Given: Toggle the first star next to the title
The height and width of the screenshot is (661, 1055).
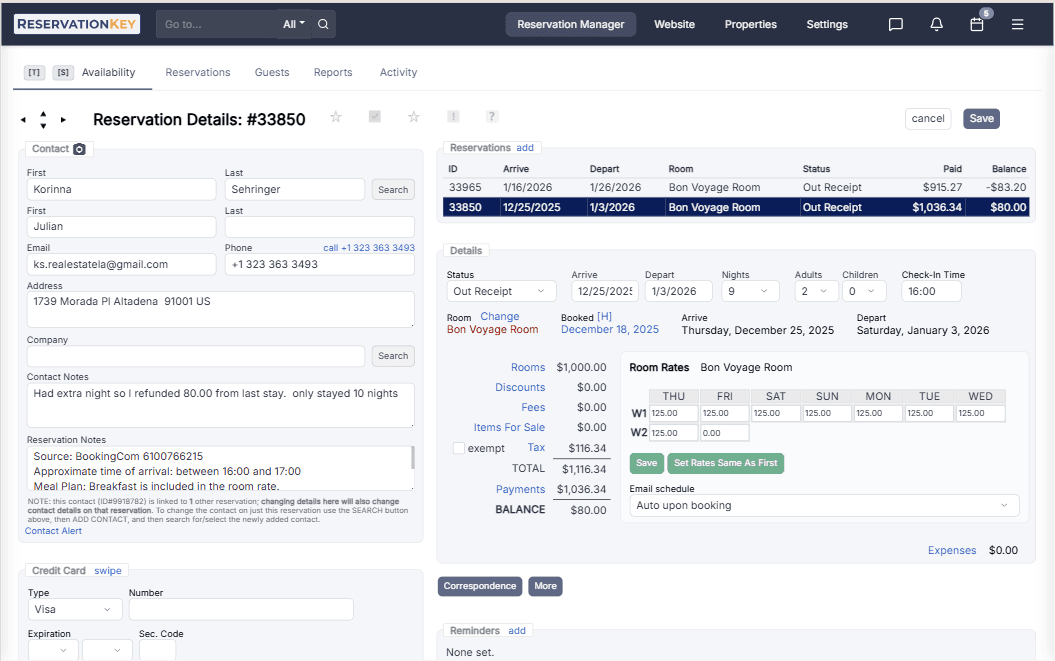Looking at the screenshot, I should 336,116.
